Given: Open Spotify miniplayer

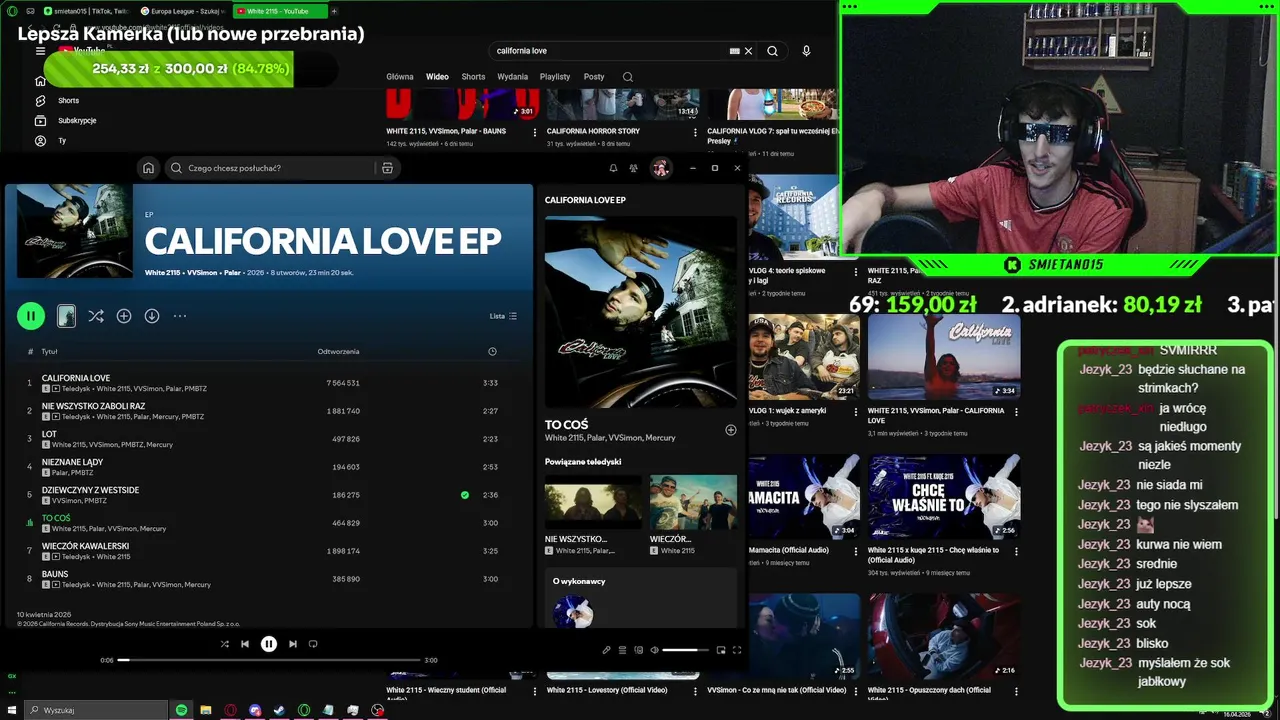Looking at the screenshot, I should coord(721,650).
